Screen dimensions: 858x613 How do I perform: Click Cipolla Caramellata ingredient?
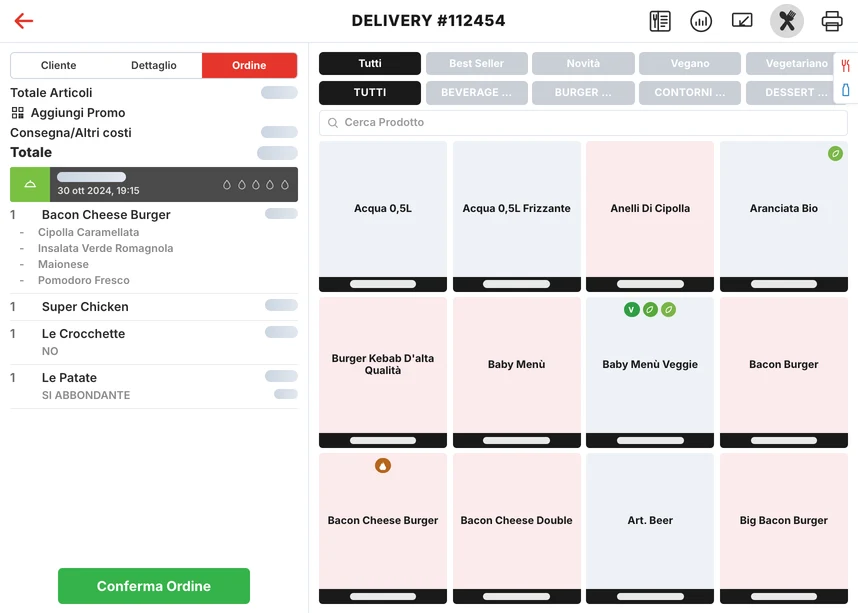pos(88,232)
